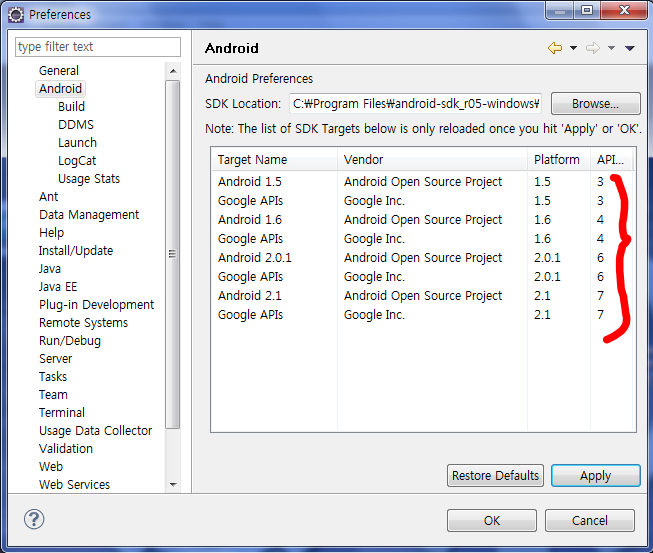Viewport: 653px width, 553px height.
Task: Click the SDK Location path field
Action: 415,103
